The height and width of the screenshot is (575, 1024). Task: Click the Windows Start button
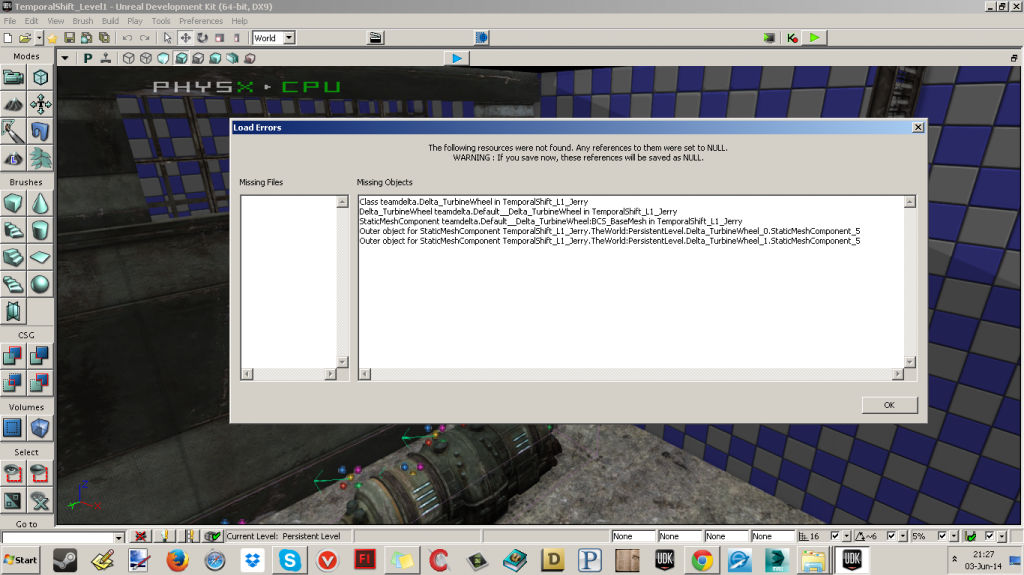20,560
